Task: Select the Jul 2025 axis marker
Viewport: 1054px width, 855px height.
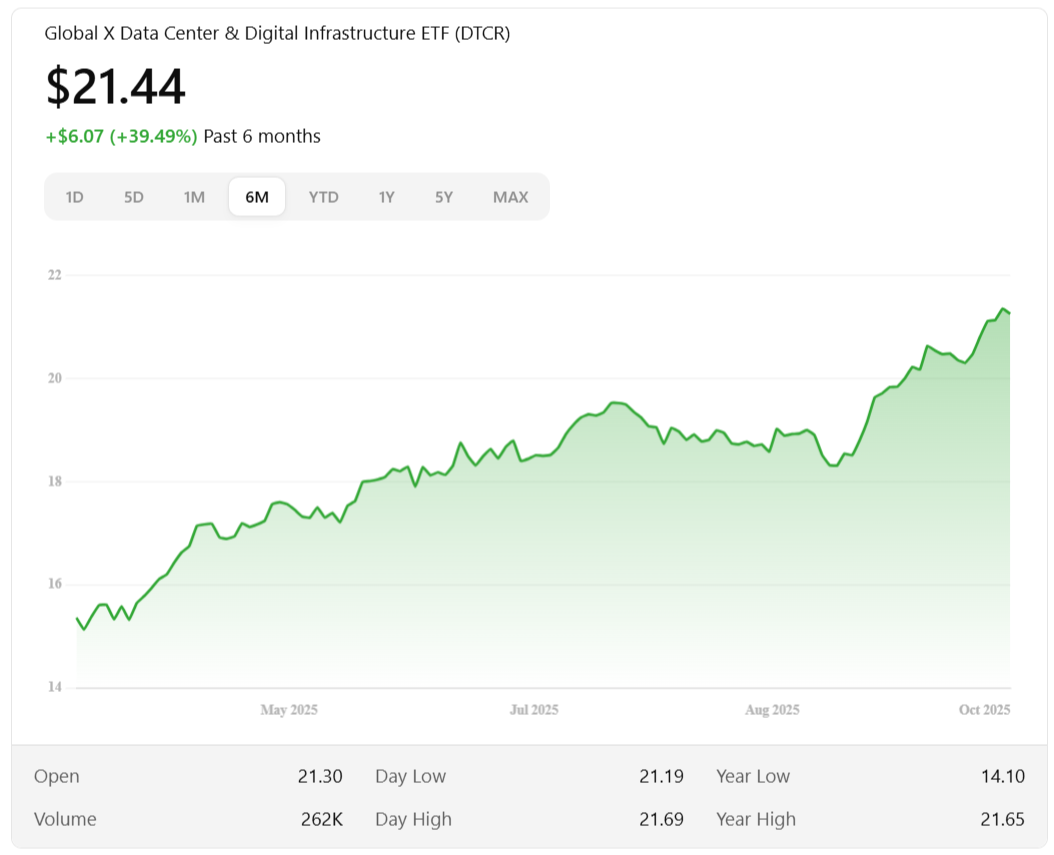Action: coord(534,710)
